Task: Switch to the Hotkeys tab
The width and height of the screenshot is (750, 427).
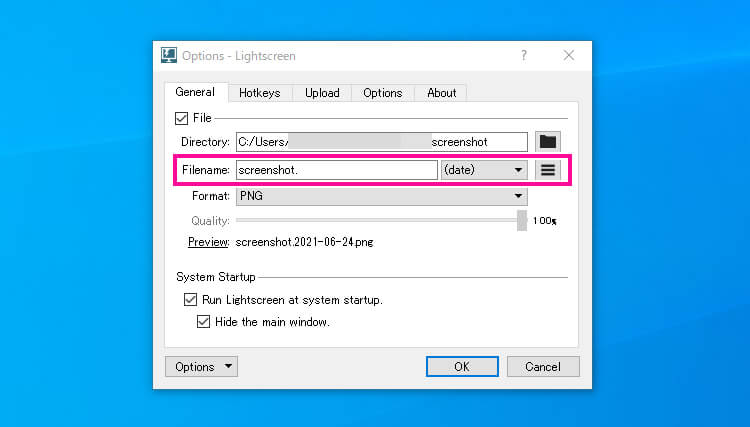Action: (260, 93)
